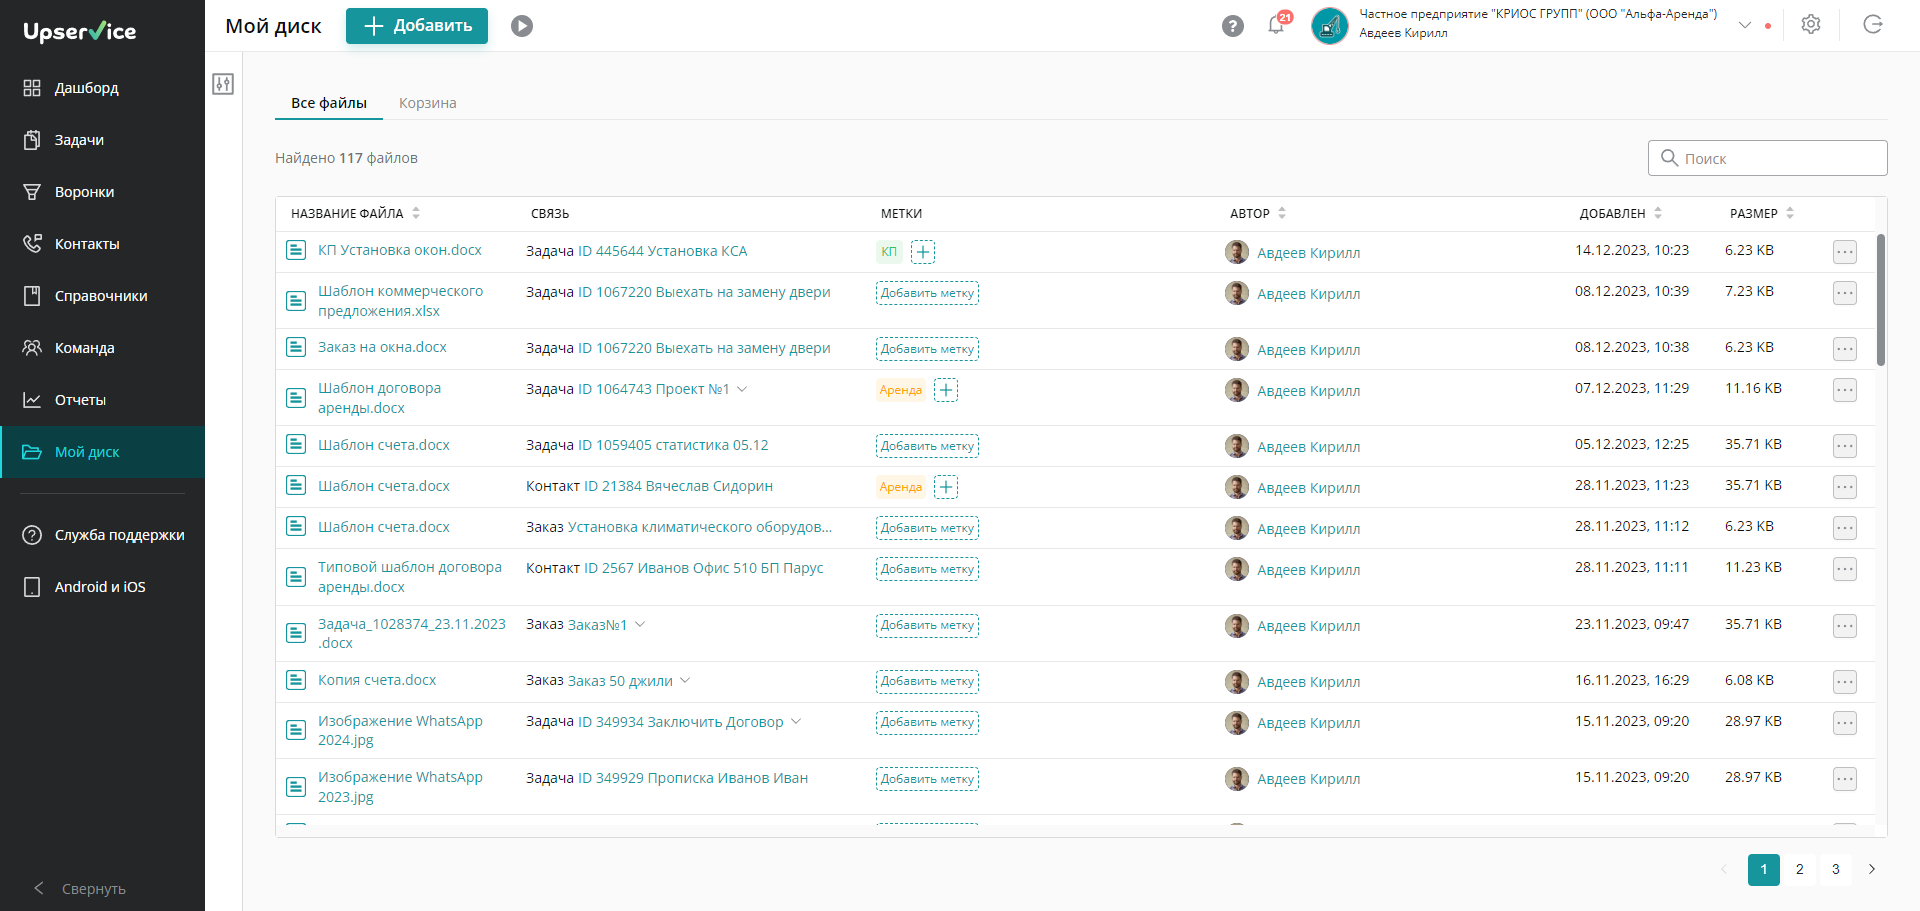Open more menu for Шаблон договора аренды.docx
This screenshot has width=1920, height=911.
pos(1845,390)
